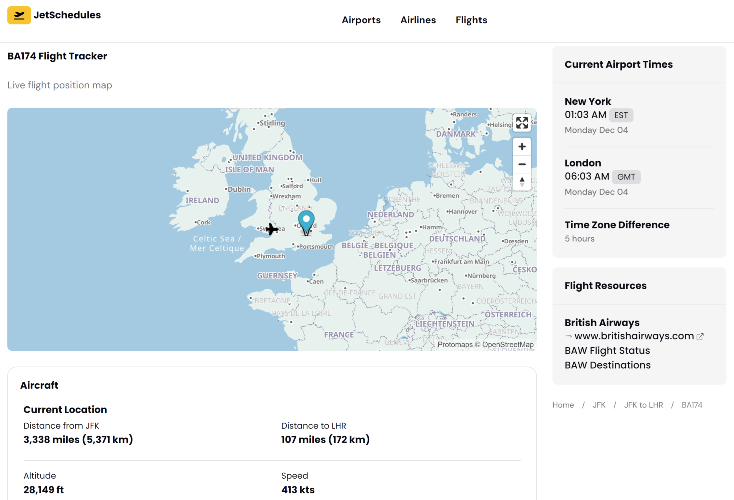Click the DEUTSCHLAND label on map
734x500 pixels.
pos(457,239)
